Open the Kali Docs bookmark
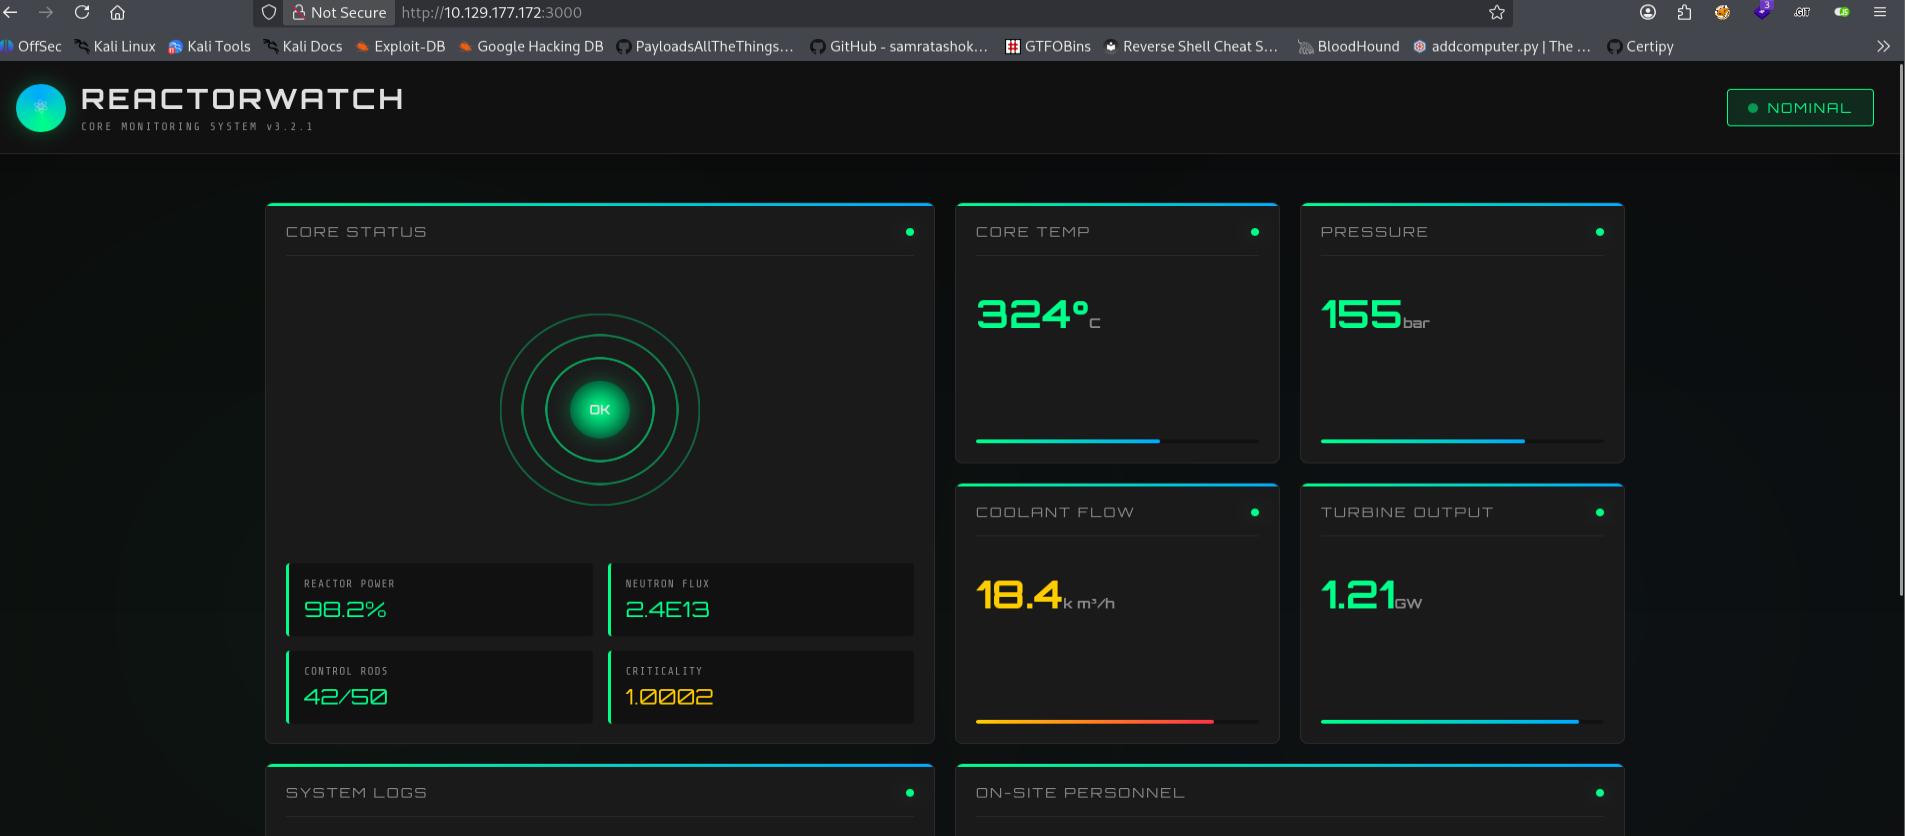The width and height of the screenshot is (1905, 836). tap(302, 46)
